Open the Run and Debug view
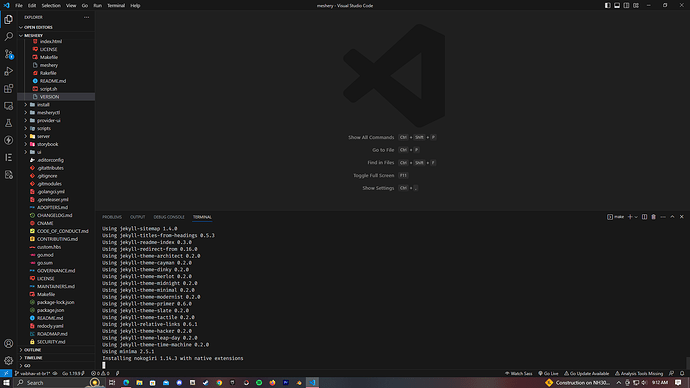 pos(8,71)
